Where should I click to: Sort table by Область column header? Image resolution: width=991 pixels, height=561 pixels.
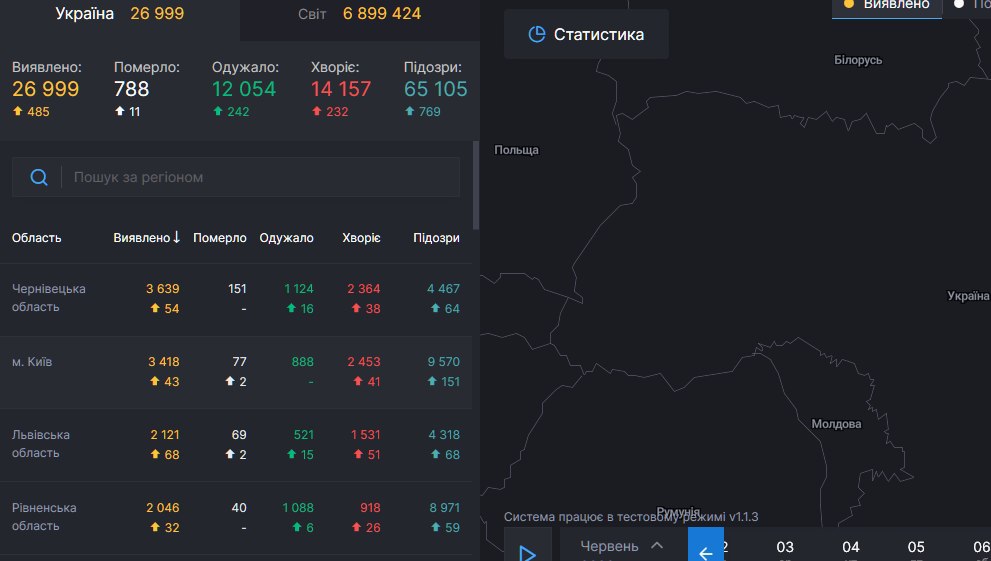[x=37, y=238]
